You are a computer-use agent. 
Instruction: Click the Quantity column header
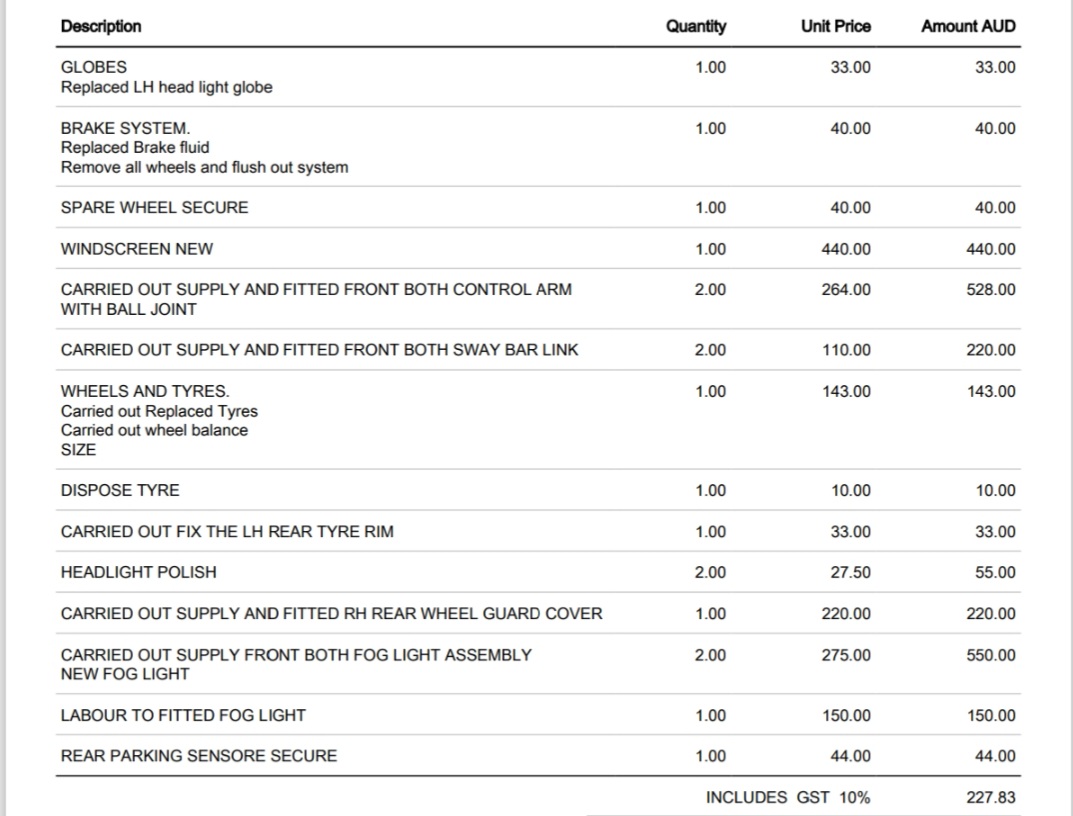click(696, 26)
